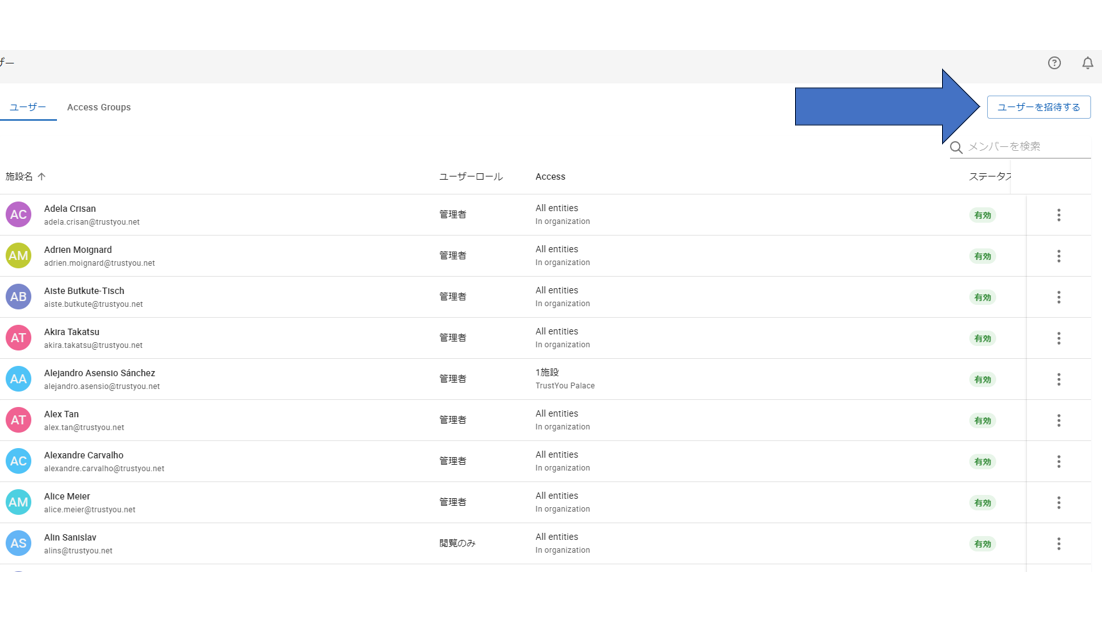
Task: Open the three-dot menu for Alejandro Asensio Sánchez
Action: point(1058,379)
